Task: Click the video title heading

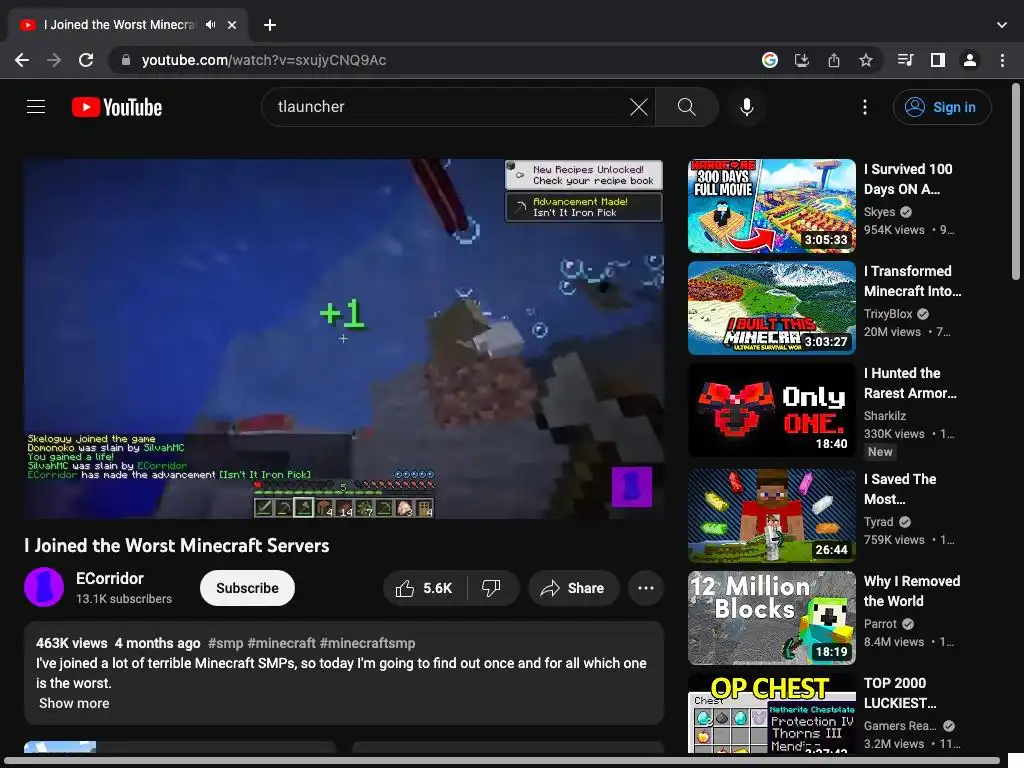Action: click(177, 545)
